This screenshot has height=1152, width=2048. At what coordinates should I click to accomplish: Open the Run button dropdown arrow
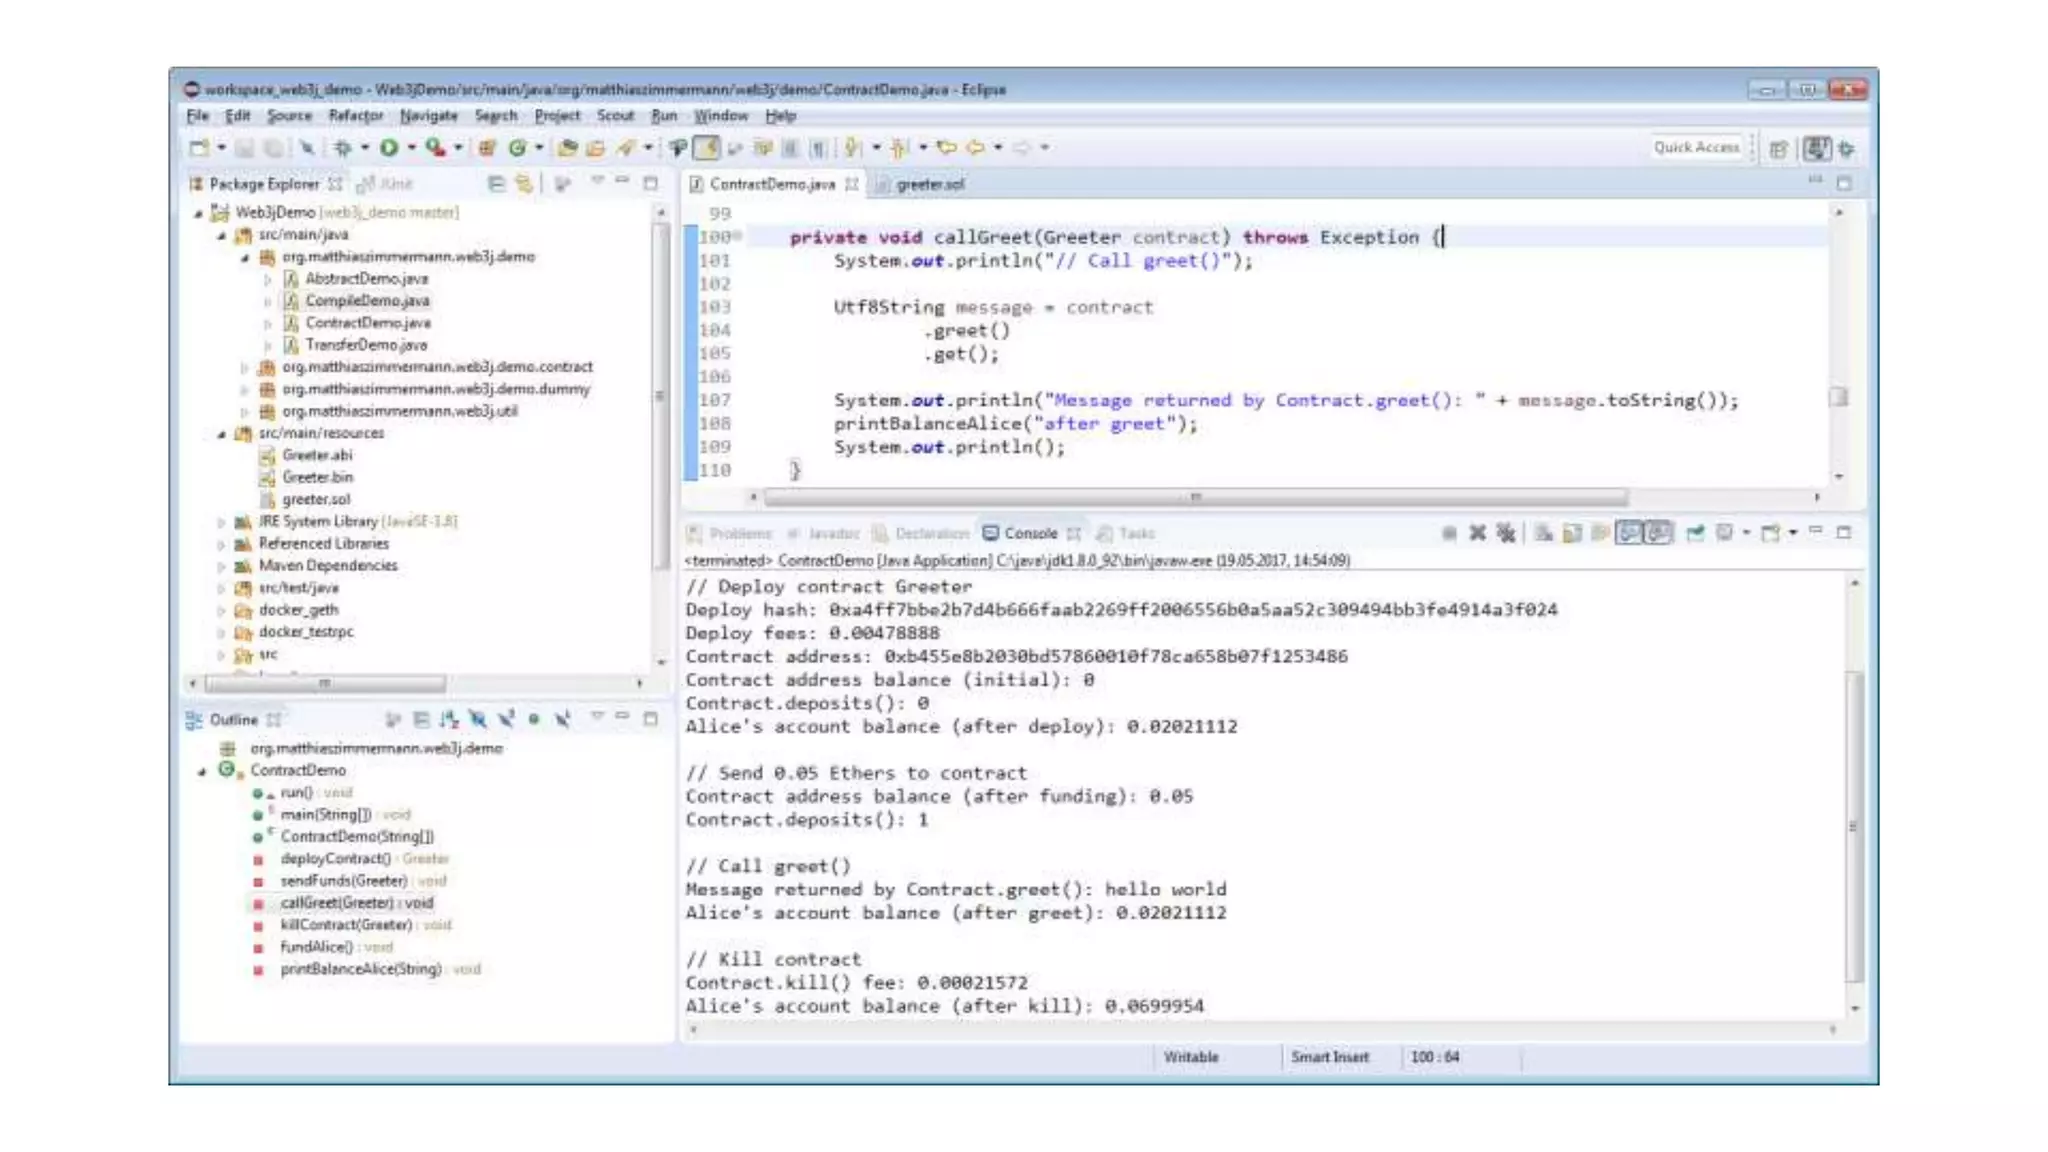coord(411,148)
